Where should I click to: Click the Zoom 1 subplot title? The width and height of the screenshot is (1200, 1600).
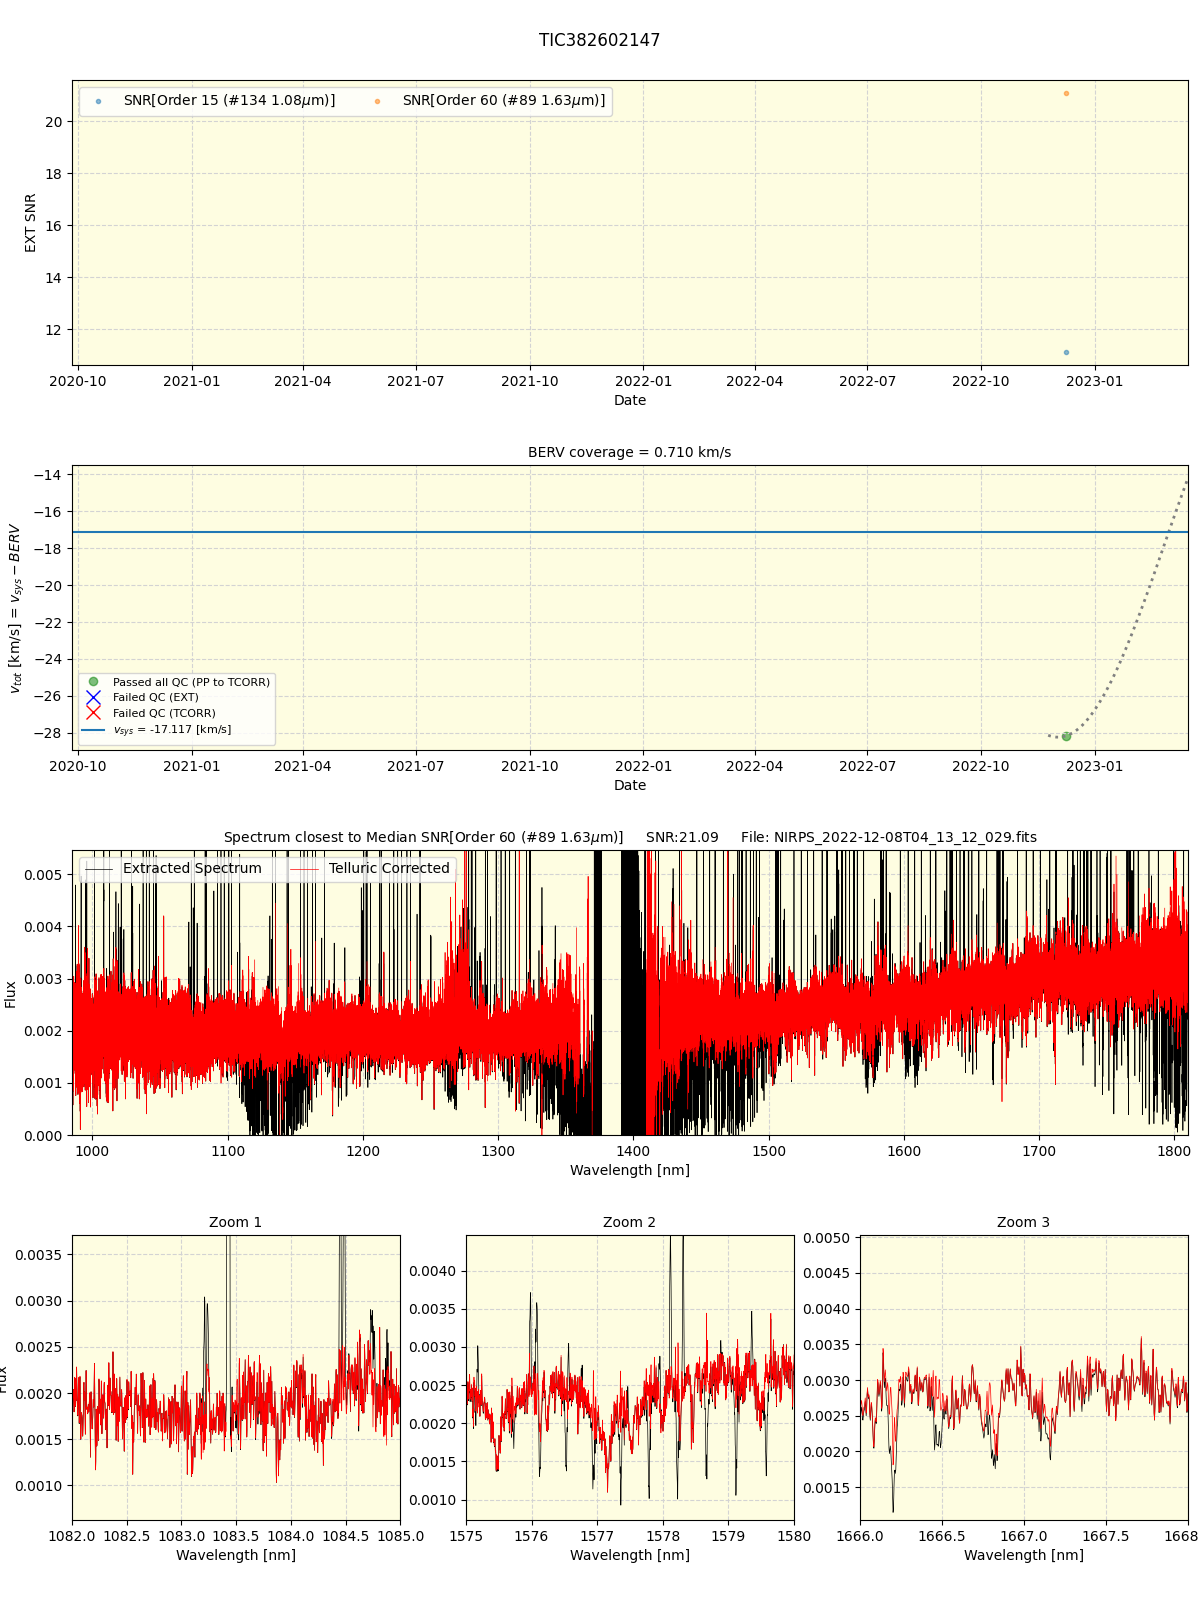click(235, 1222)
